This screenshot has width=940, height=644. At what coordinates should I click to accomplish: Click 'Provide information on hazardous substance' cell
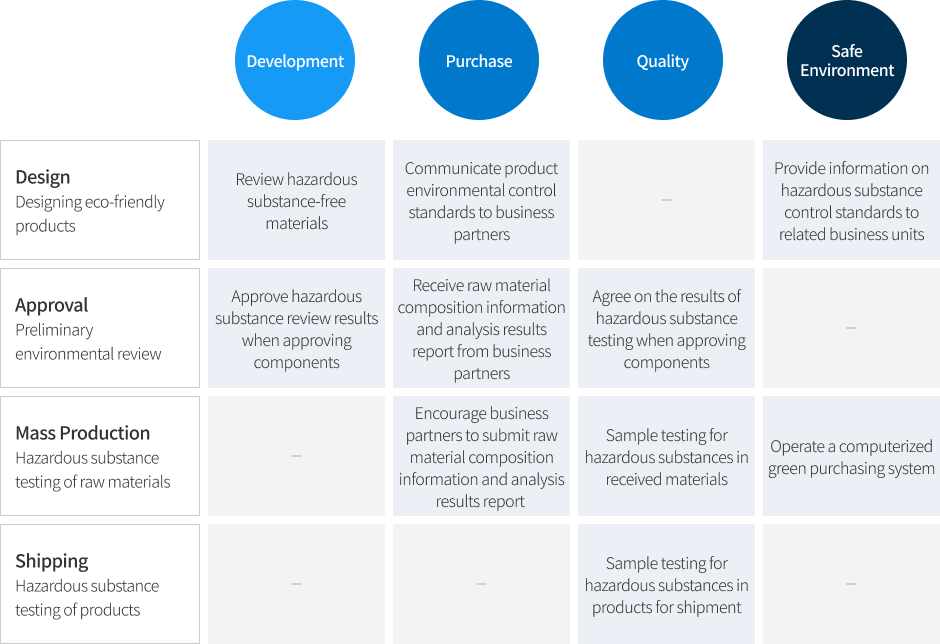click(851, 200)
